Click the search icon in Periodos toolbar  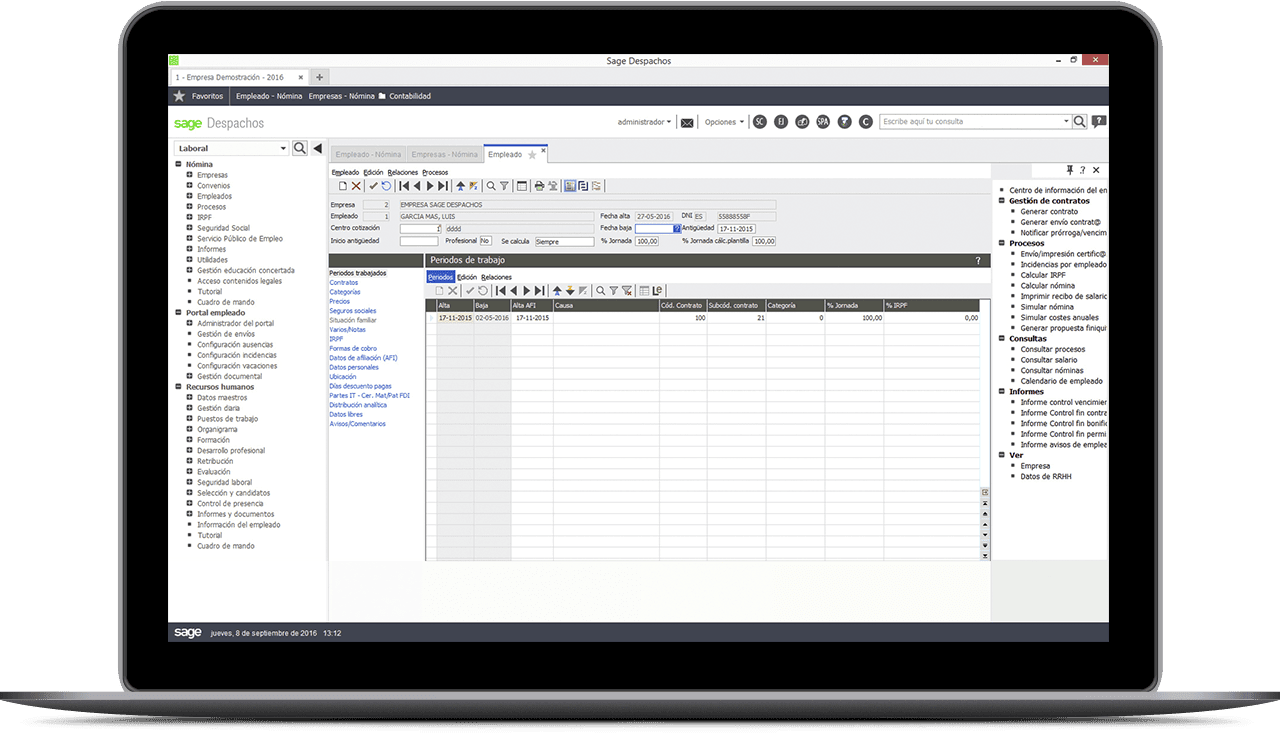click(600, 291)
